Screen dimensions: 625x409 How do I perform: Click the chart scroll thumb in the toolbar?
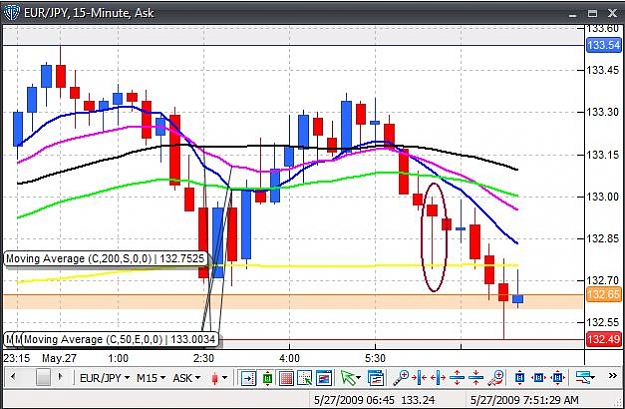(43, 377)
